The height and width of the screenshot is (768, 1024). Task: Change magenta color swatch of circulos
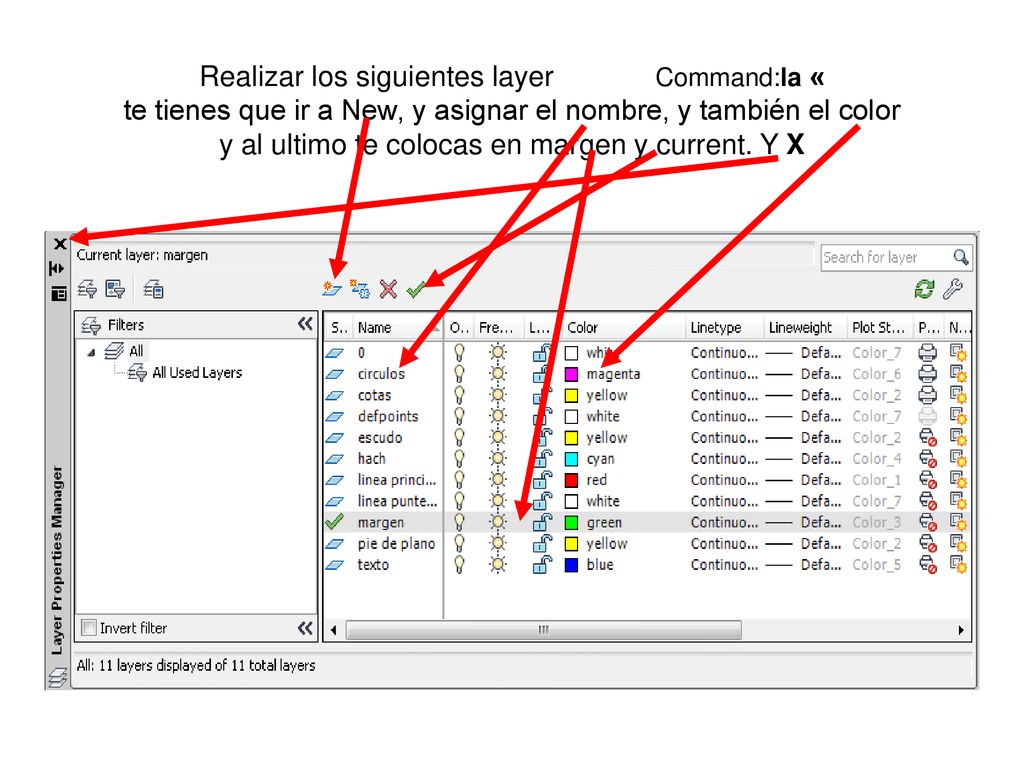(571, 374)
